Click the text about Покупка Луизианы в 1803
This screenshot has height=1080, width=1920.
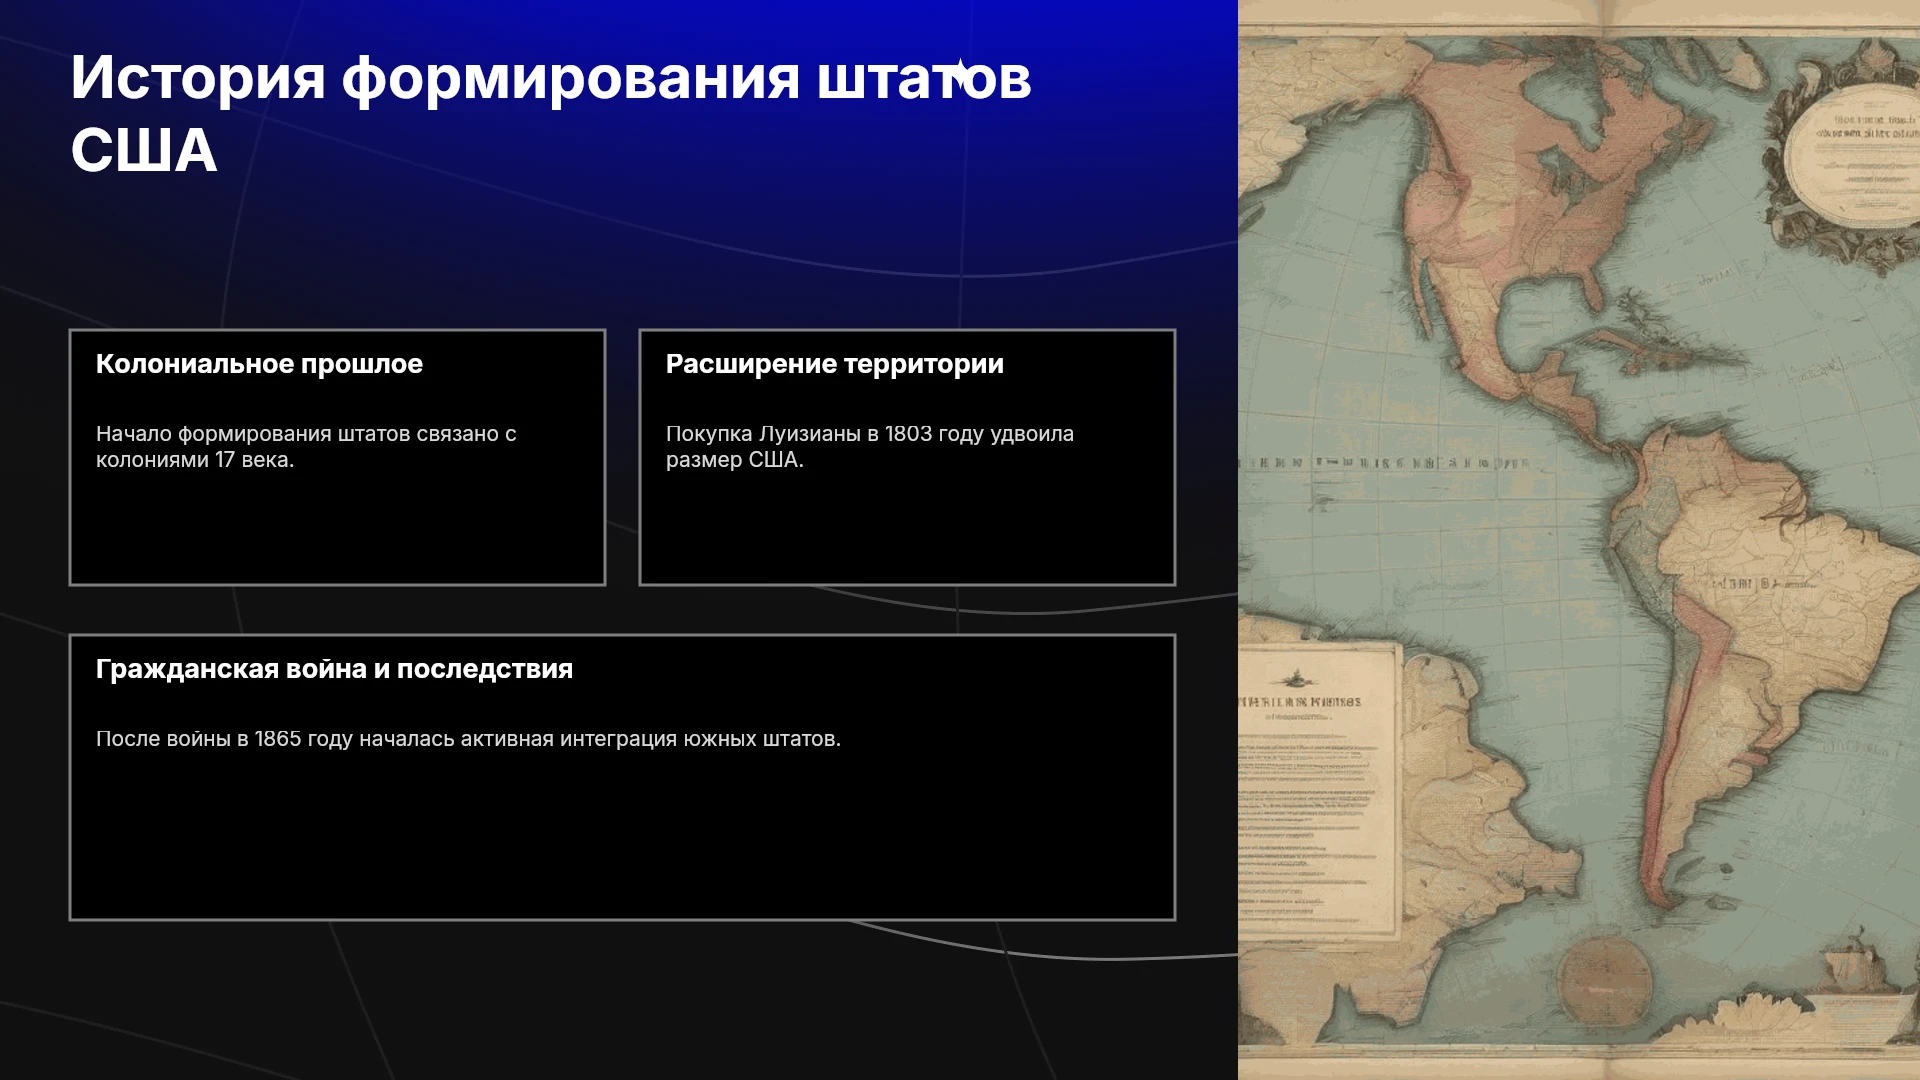(870, 446)
